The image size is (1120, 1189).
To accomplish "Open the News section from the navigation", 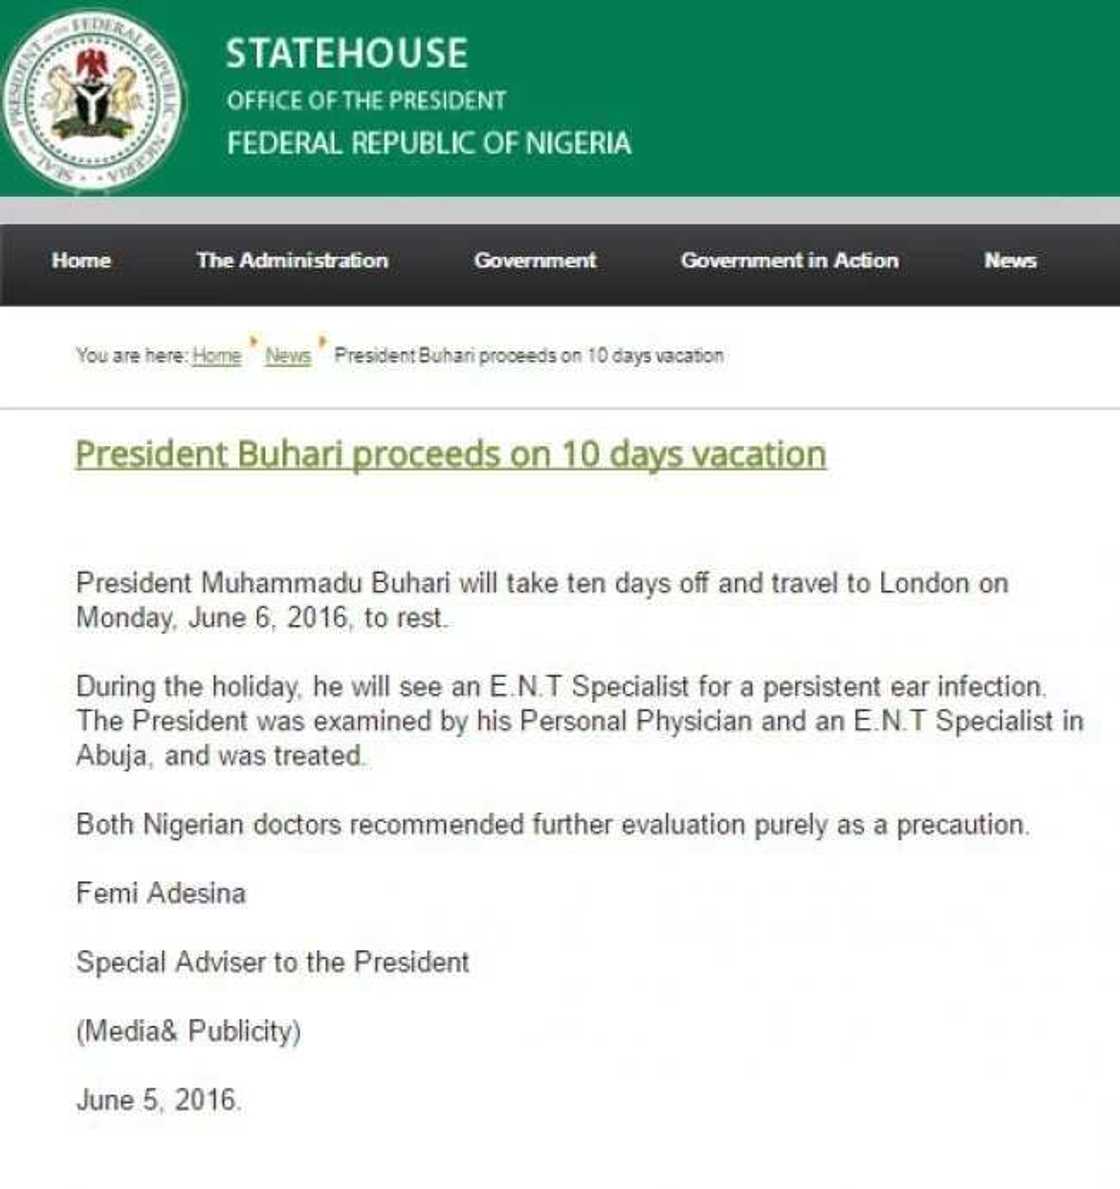I will 1012,260.
